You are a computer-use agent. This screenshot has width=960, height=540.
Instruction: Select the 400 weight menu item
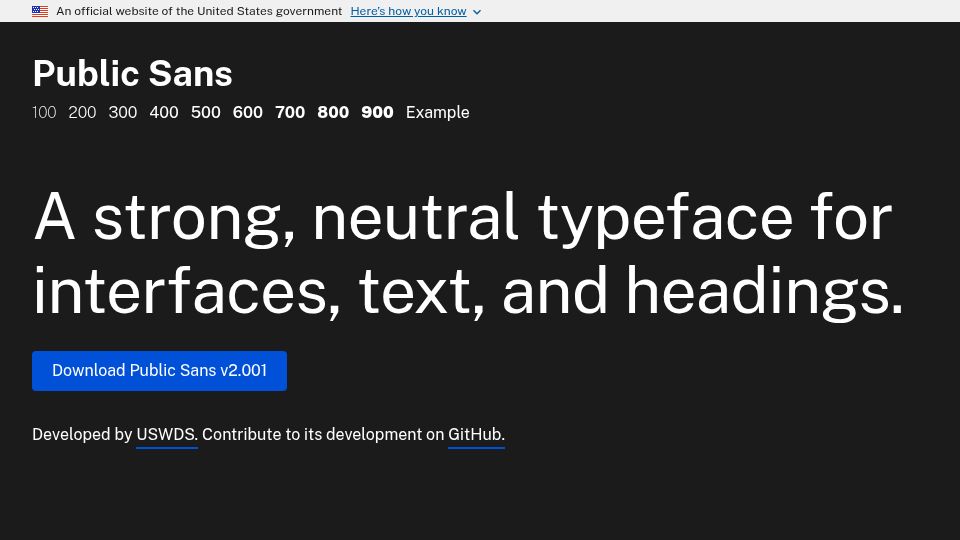164,112
